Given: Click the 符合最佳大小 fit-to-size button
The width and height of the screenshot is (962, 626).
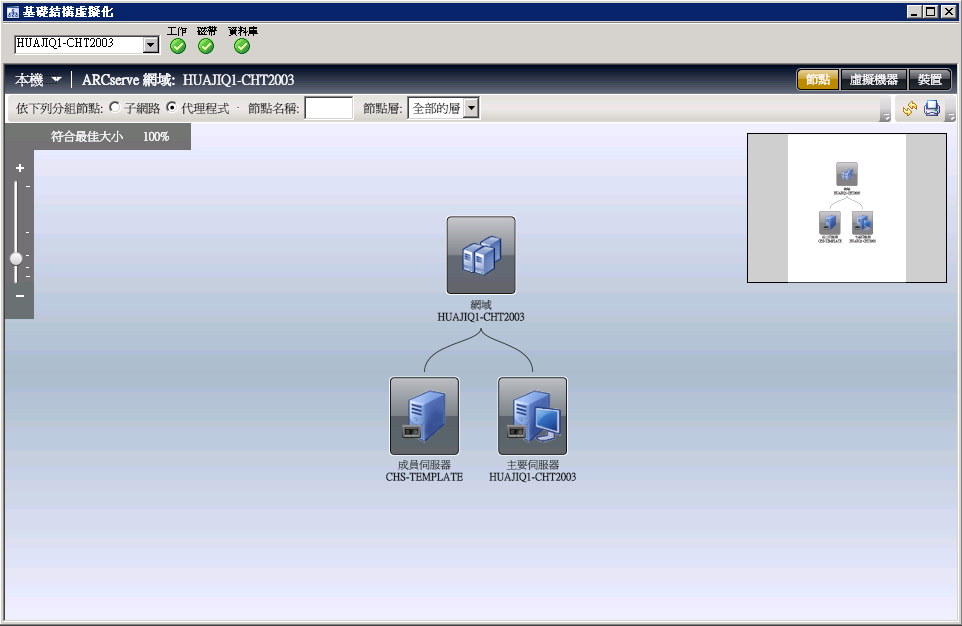Looking at the screenshot, I should 87,136.
